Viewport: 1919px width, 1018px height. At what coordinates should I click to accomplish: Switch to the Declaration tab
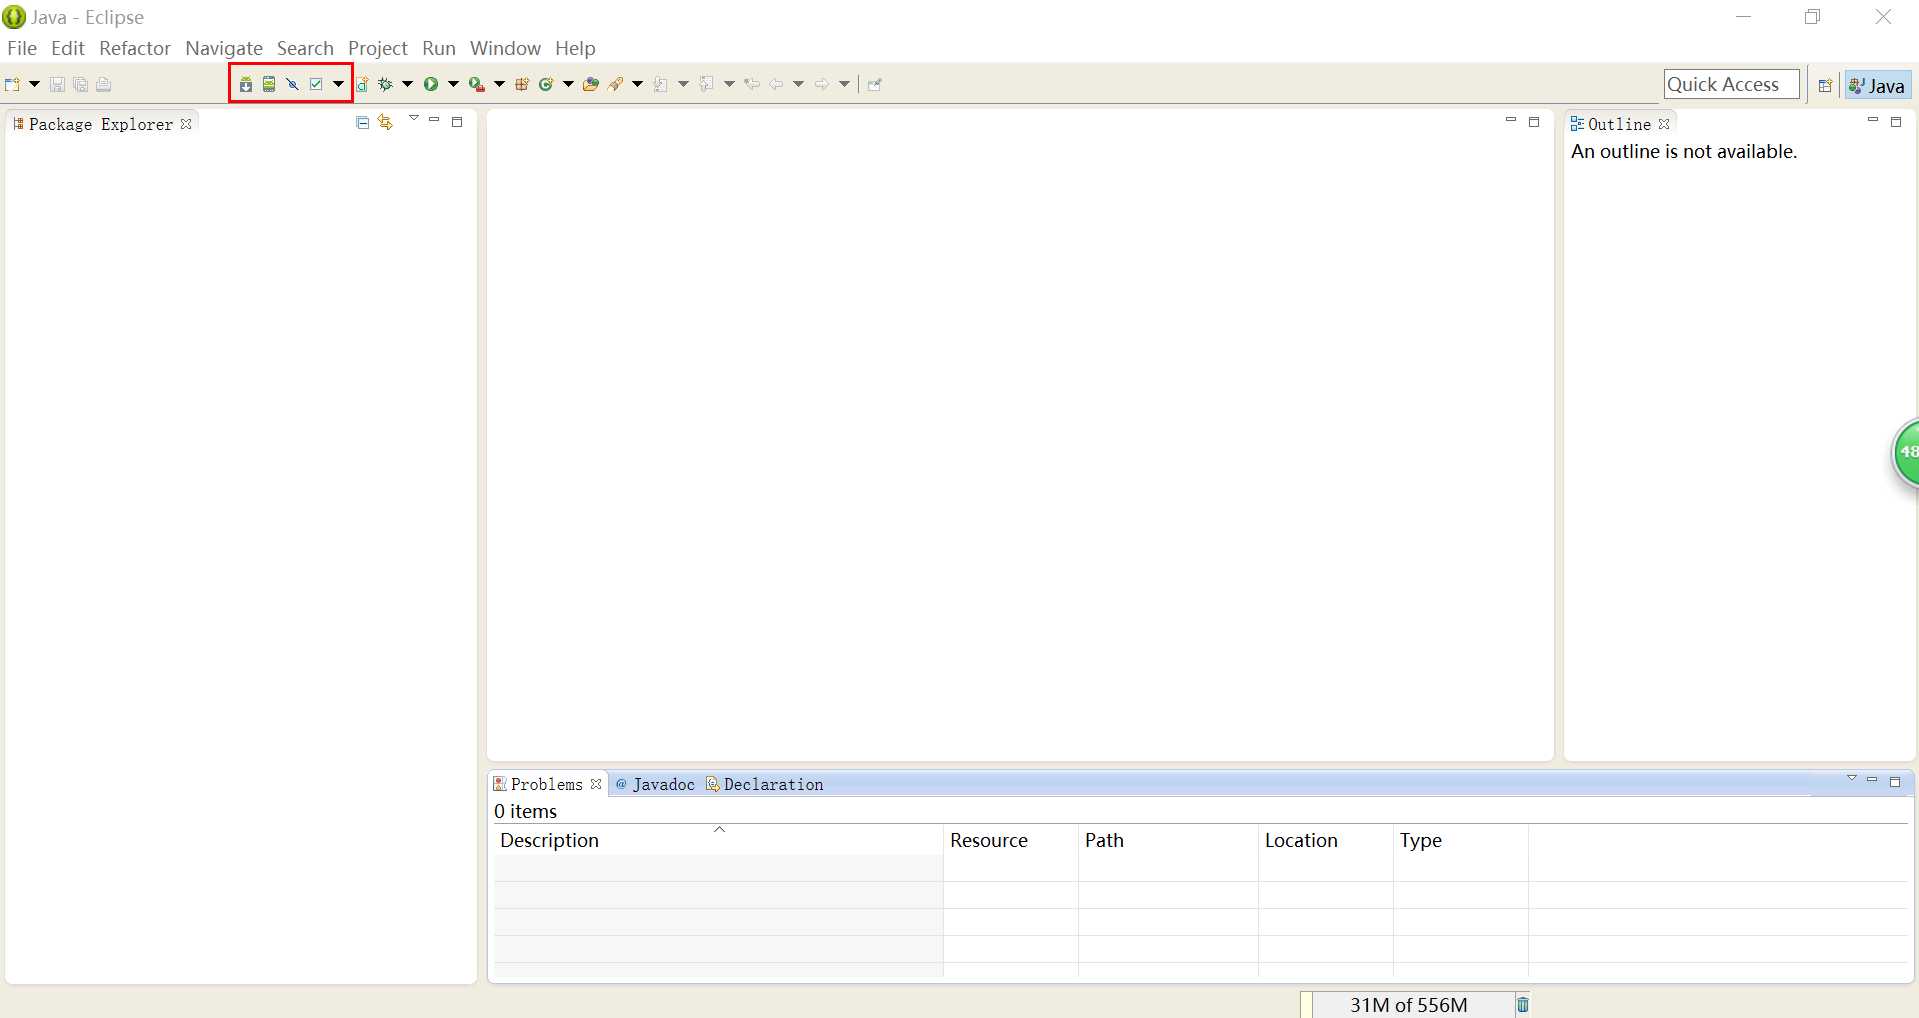coord(765,784)
